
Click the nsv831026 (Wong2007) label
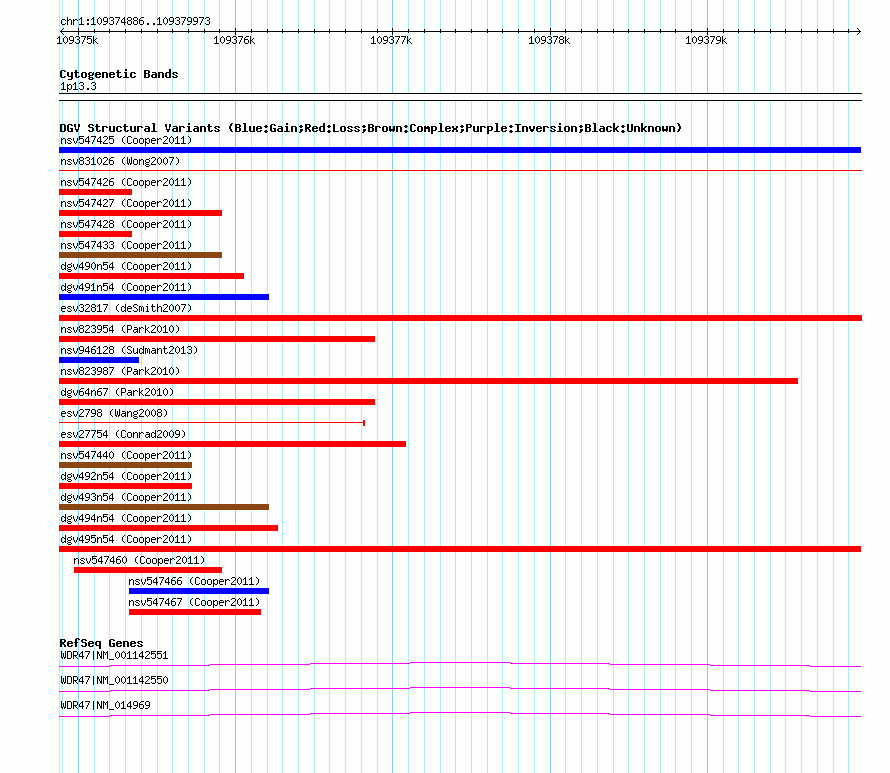[x=120, y=161]
